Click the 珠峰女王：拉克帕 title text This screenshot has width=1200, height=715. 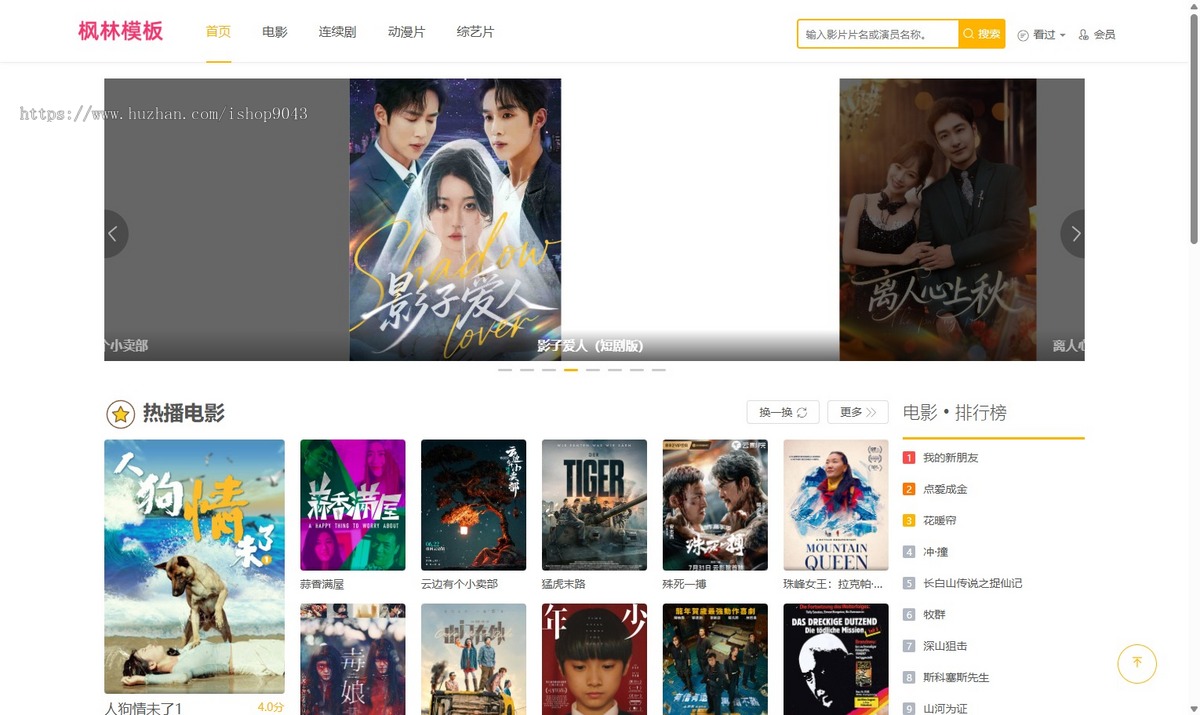(x=833, y=584)
